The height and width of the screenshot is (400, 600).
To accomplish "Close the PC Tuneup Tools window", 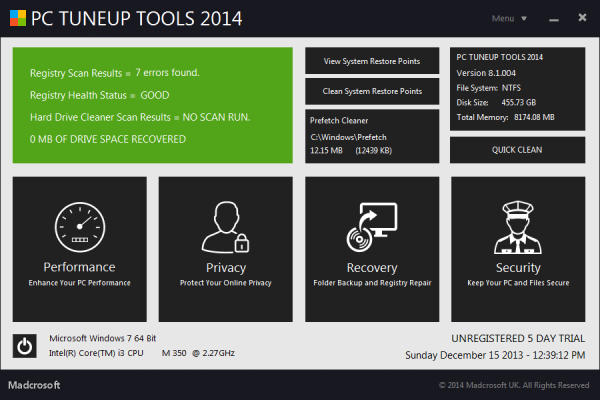I will pos(582,18).
